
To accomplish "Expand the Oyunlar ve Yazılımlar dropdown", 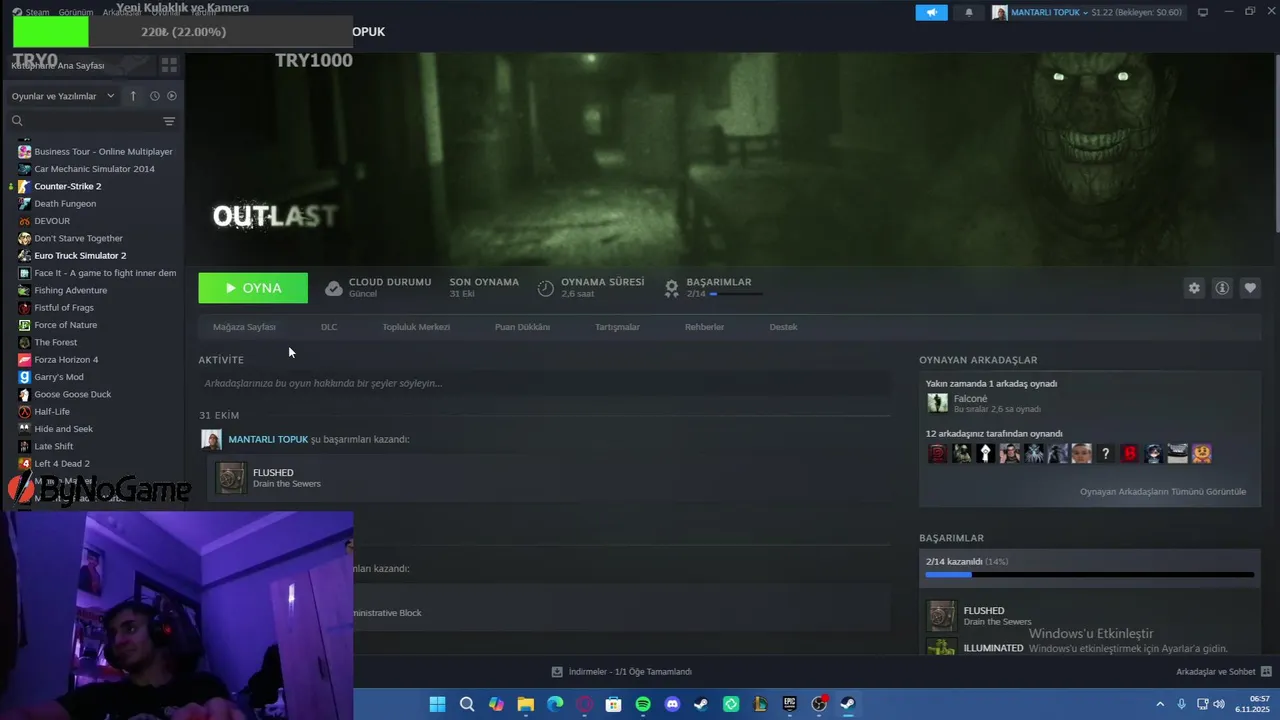I will tap(63, 96).
